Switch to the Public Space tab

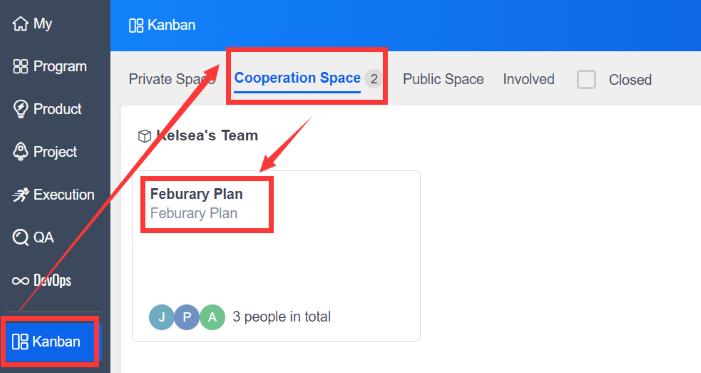point(443,79)
